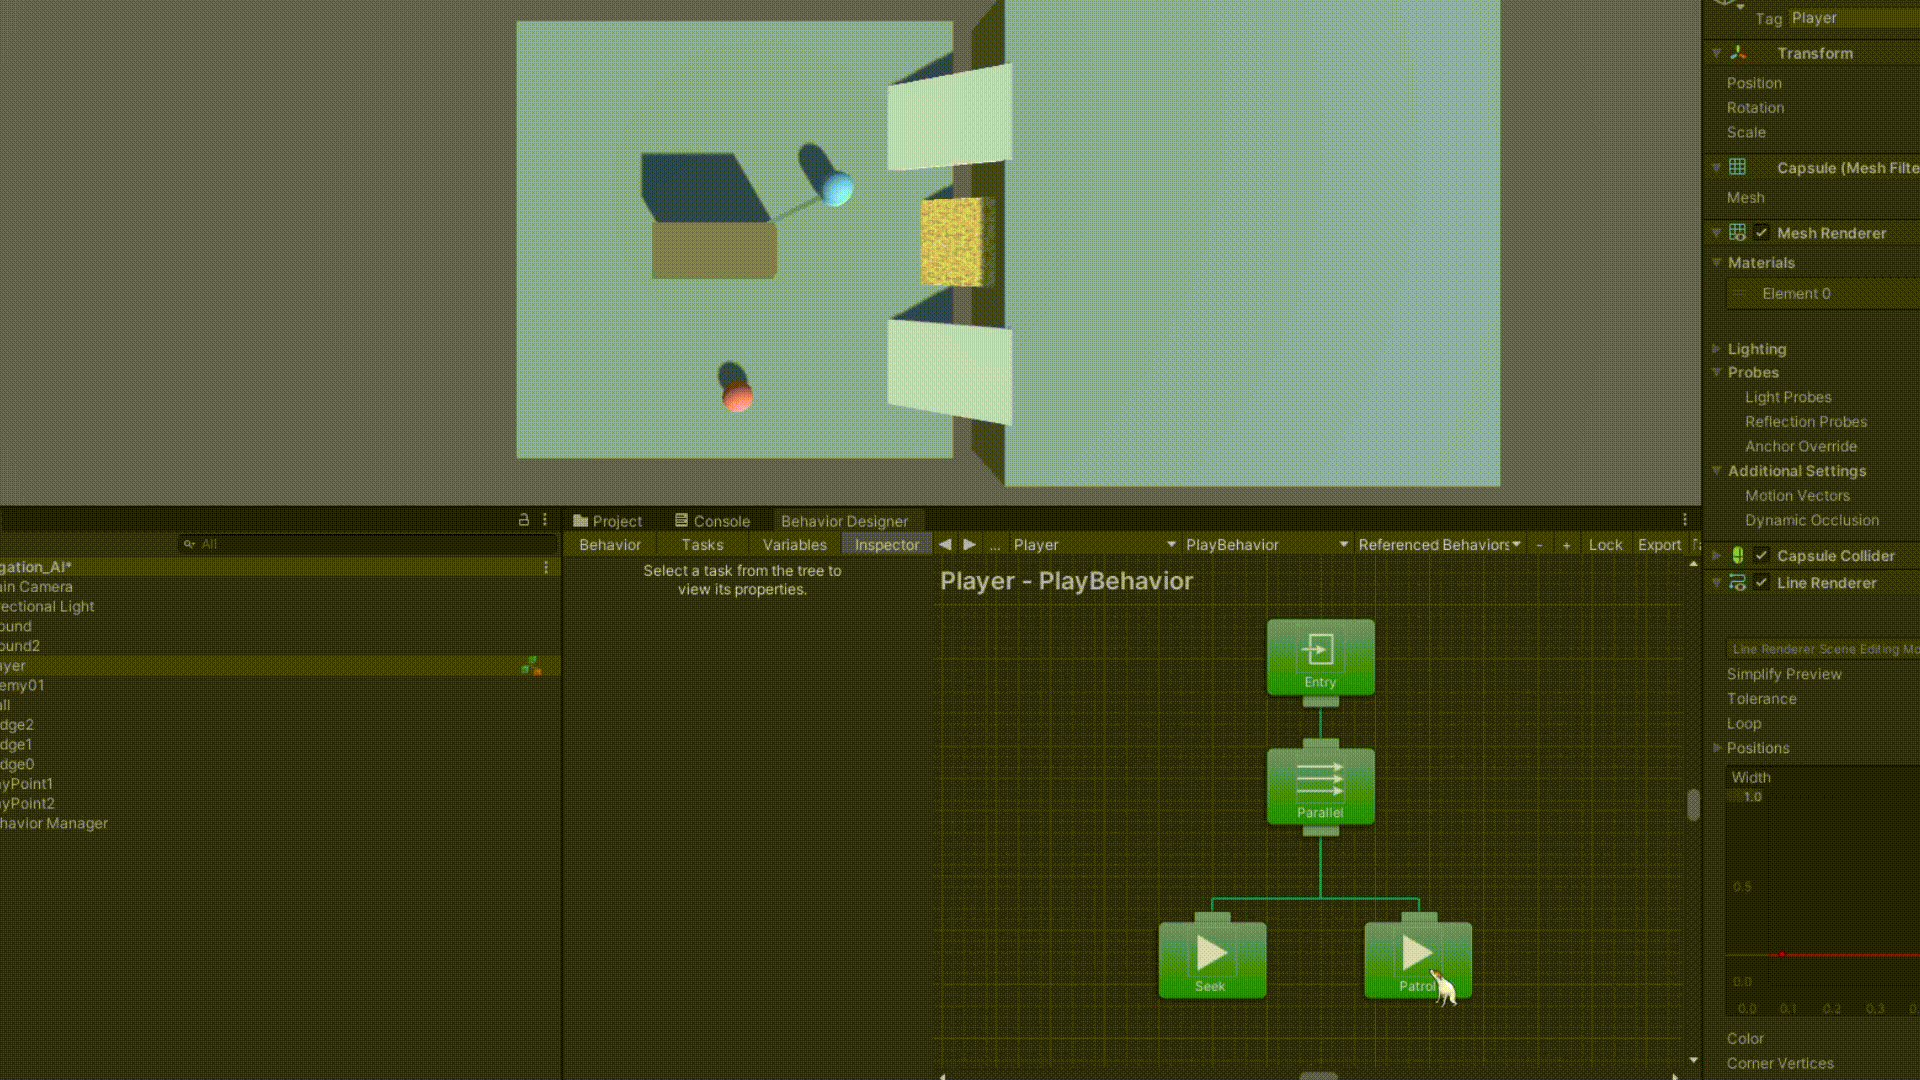Select the Parallel node icon
The height and width of the screenshot is (1080, 1920).
point(1320,781)
